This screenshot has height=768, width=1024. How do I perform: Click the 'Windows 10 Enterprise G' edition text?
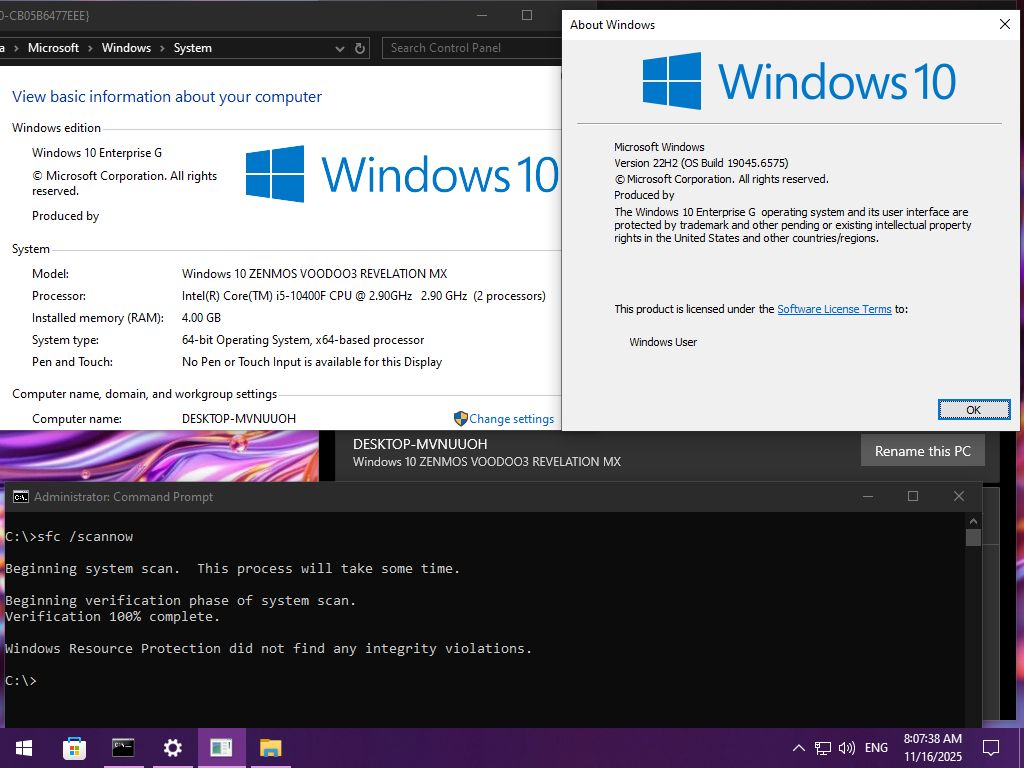coord(97,153)
